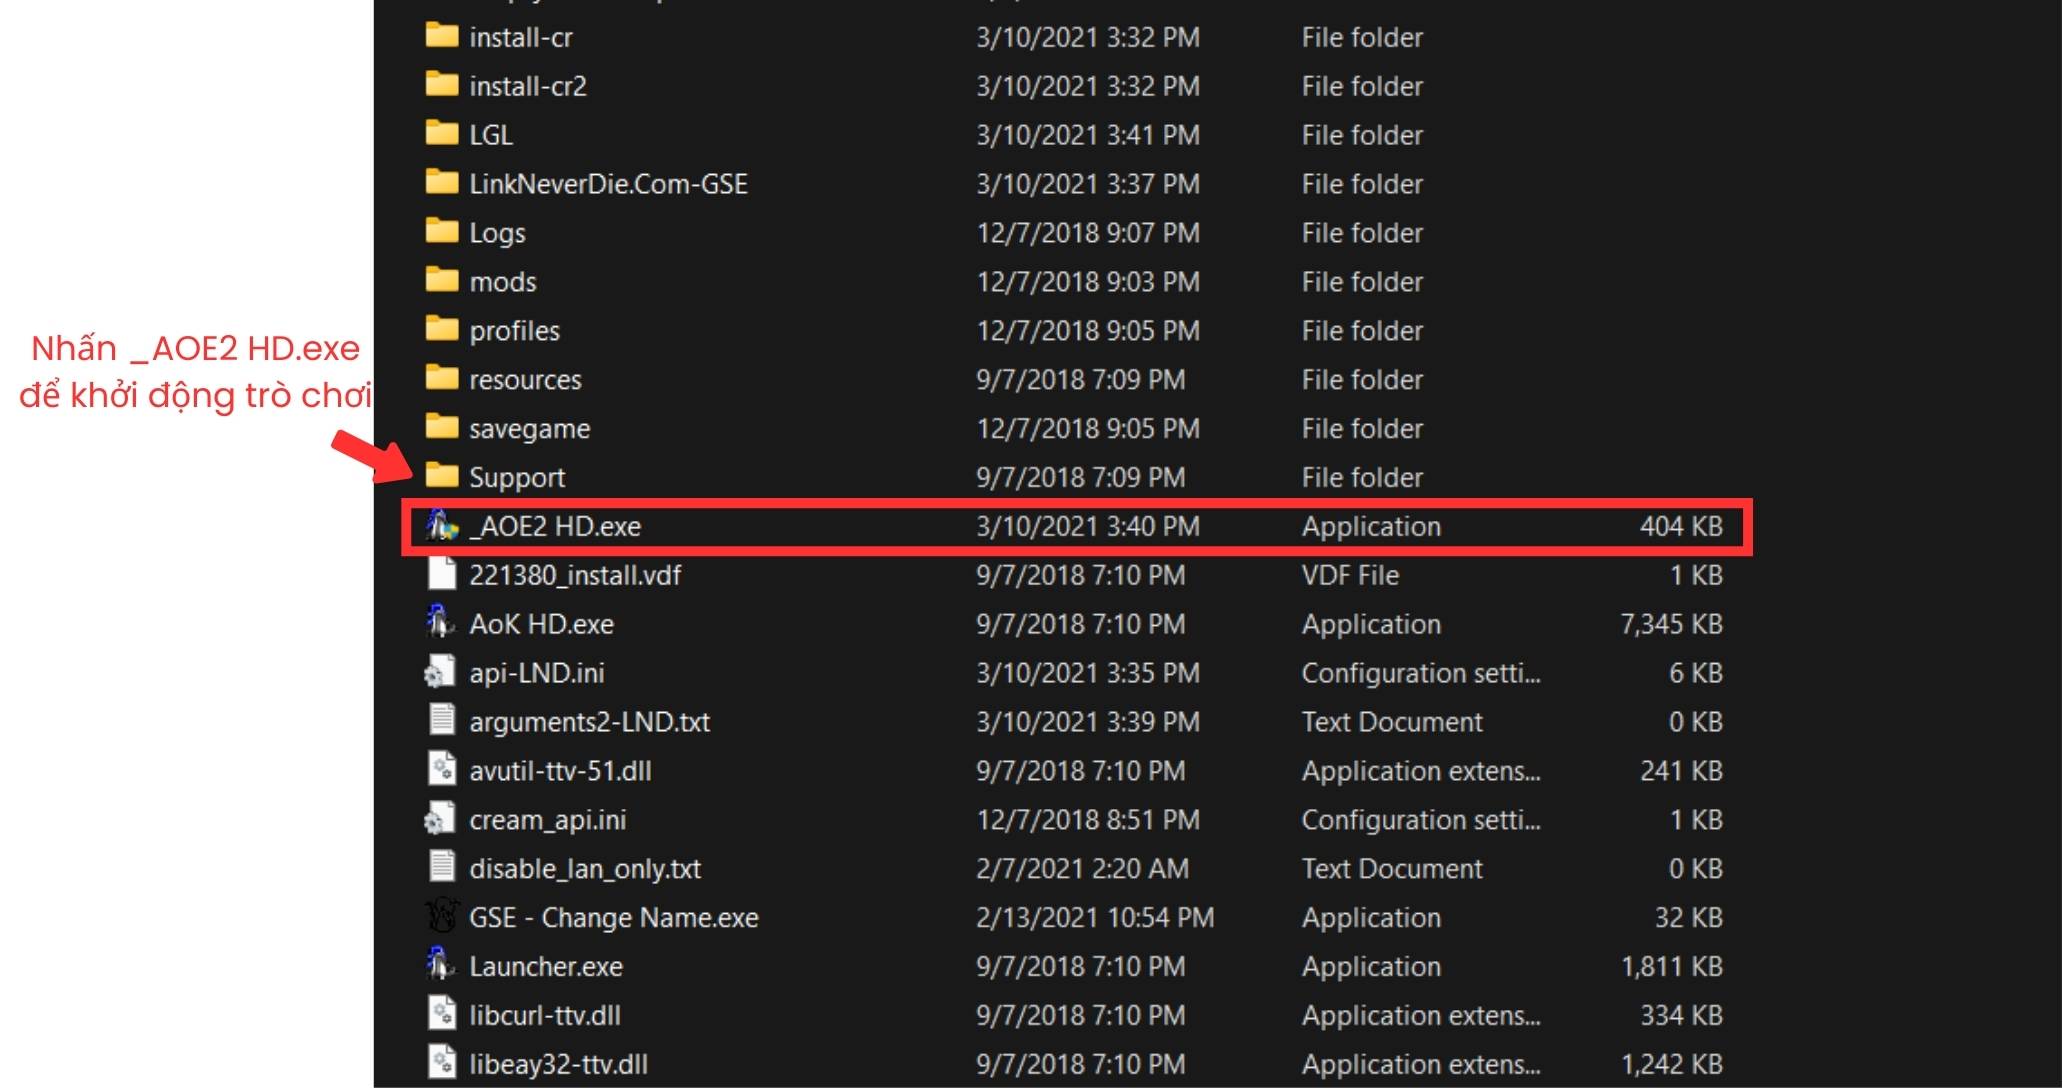Select the 12/7/2018 9:07 PM date of Logs
This screenshot has height=1089, width=2063.
[1088, 233]
